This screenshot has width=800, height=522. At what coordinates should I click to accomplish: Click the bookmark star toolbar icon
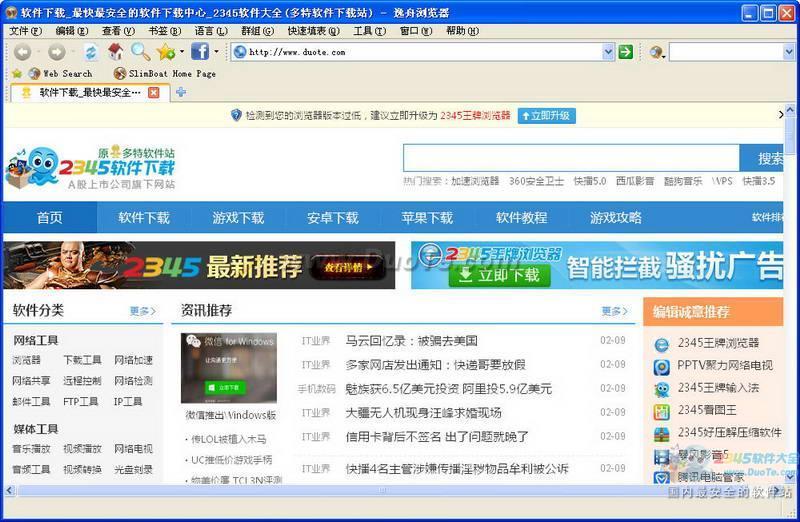(166, 52)
